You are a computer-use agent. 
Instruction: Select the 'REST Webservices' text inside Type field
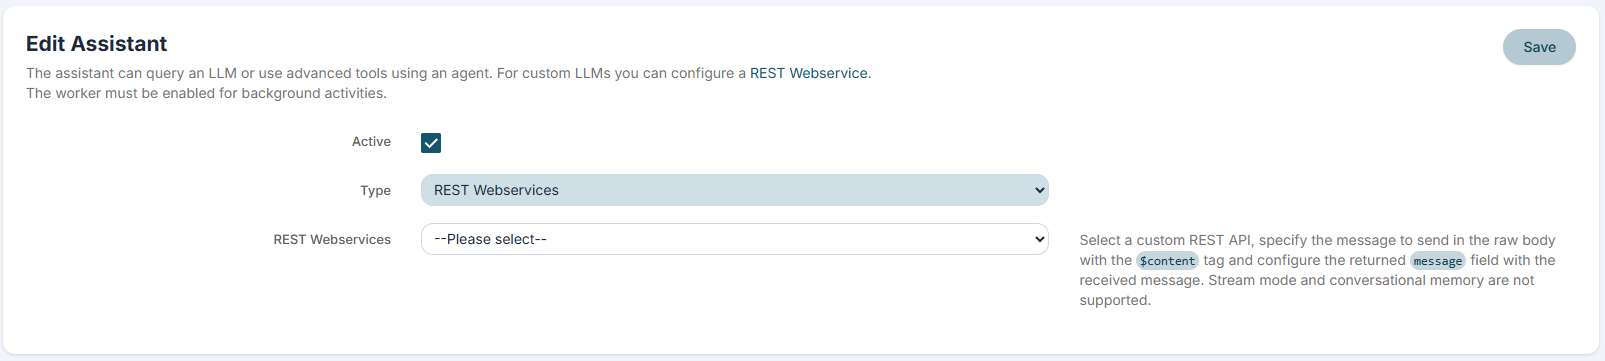tap(496, 190)
